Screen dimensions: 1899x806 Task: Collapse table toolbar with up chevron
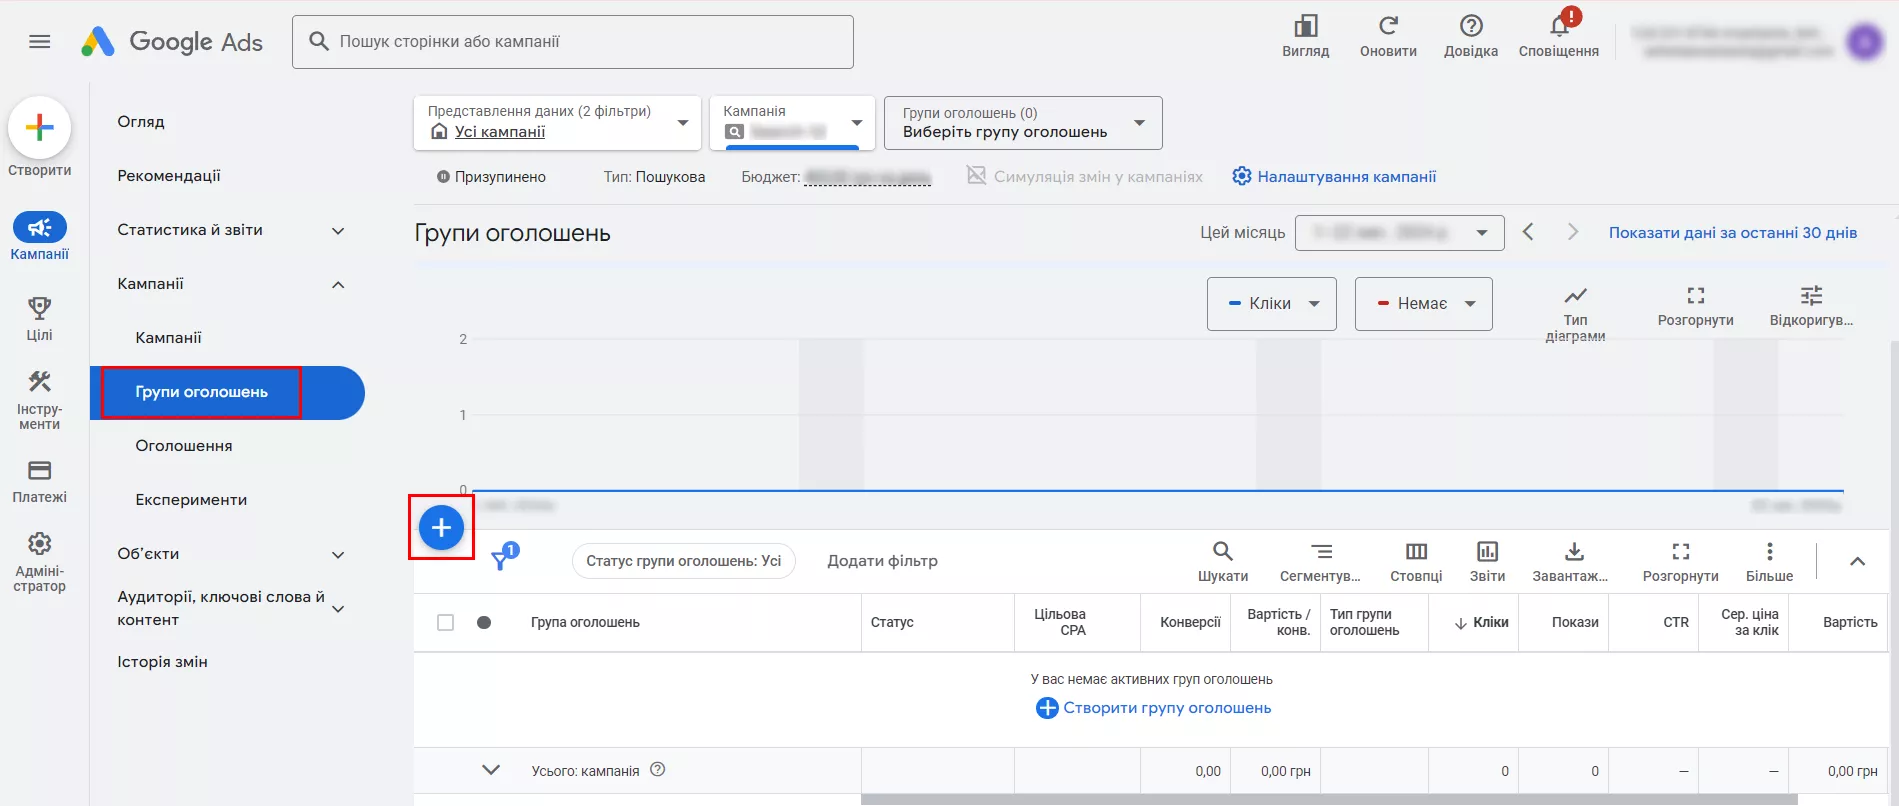[x=1857, y=561]
